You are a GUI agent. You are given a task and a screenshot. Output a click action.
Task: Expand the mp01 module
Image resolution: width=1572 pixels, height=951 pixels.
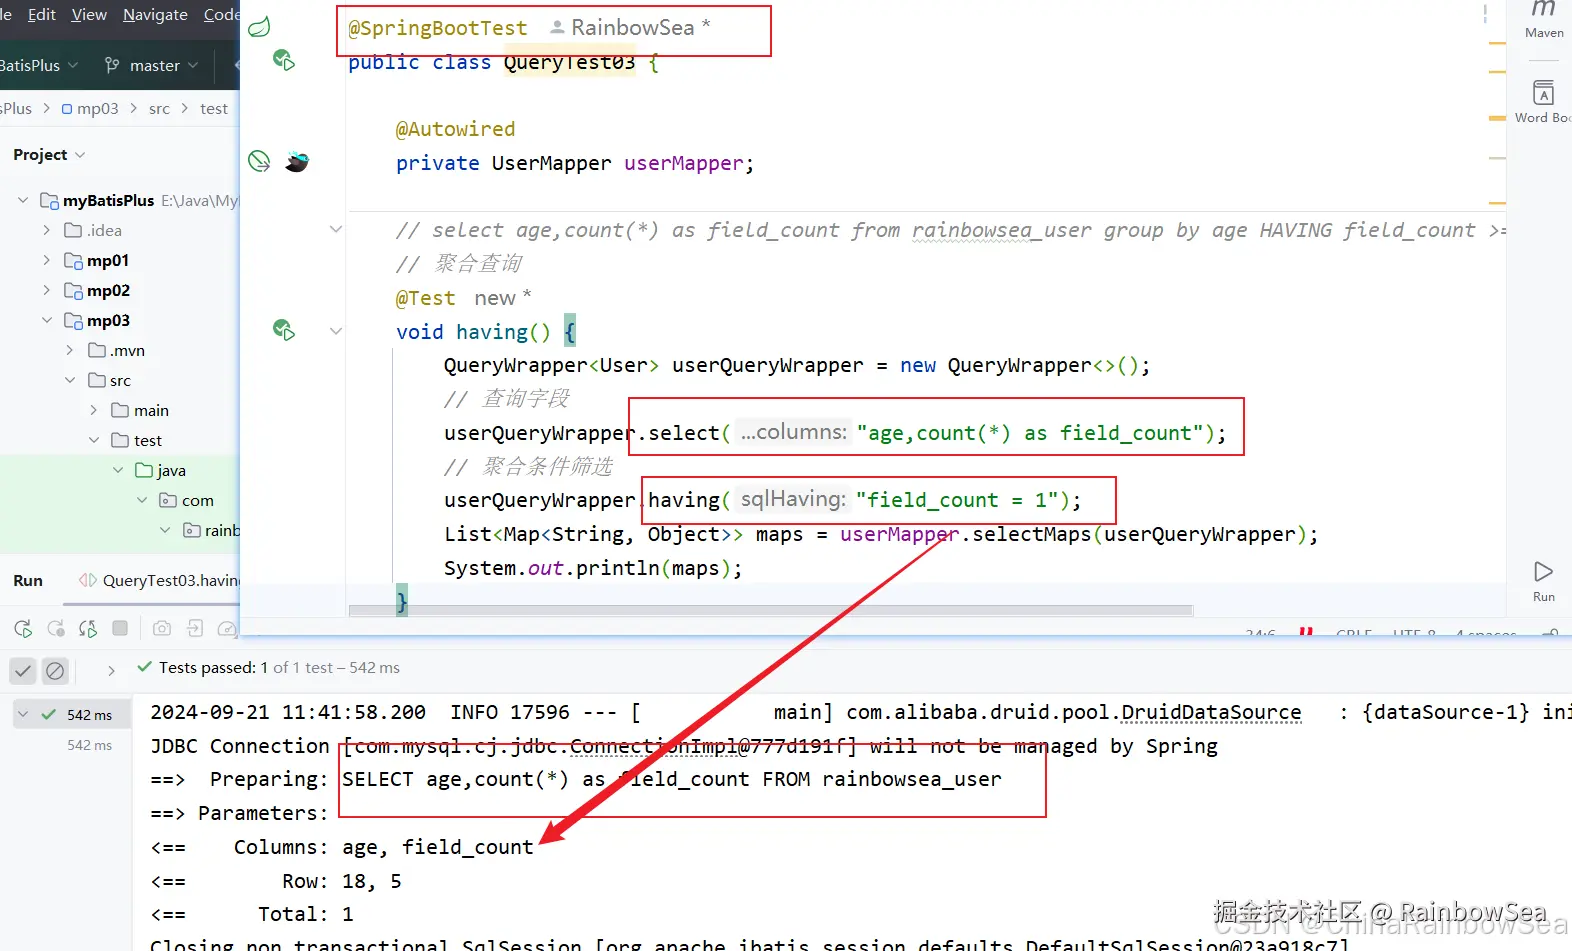[46, 260]
